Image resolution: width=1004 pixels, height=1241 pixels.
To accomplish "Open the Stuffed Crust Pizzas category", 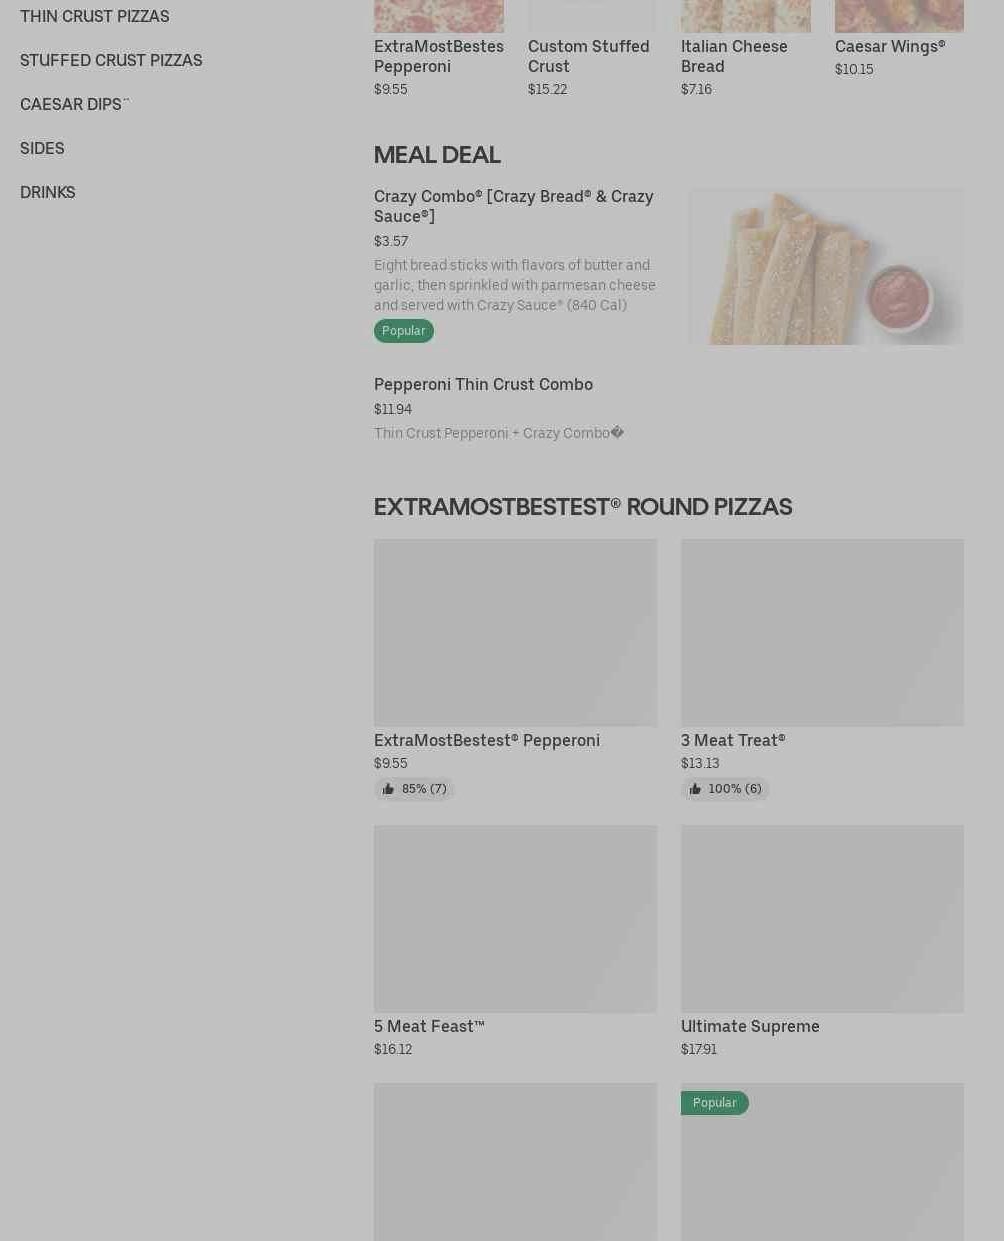I will (111, 60).
